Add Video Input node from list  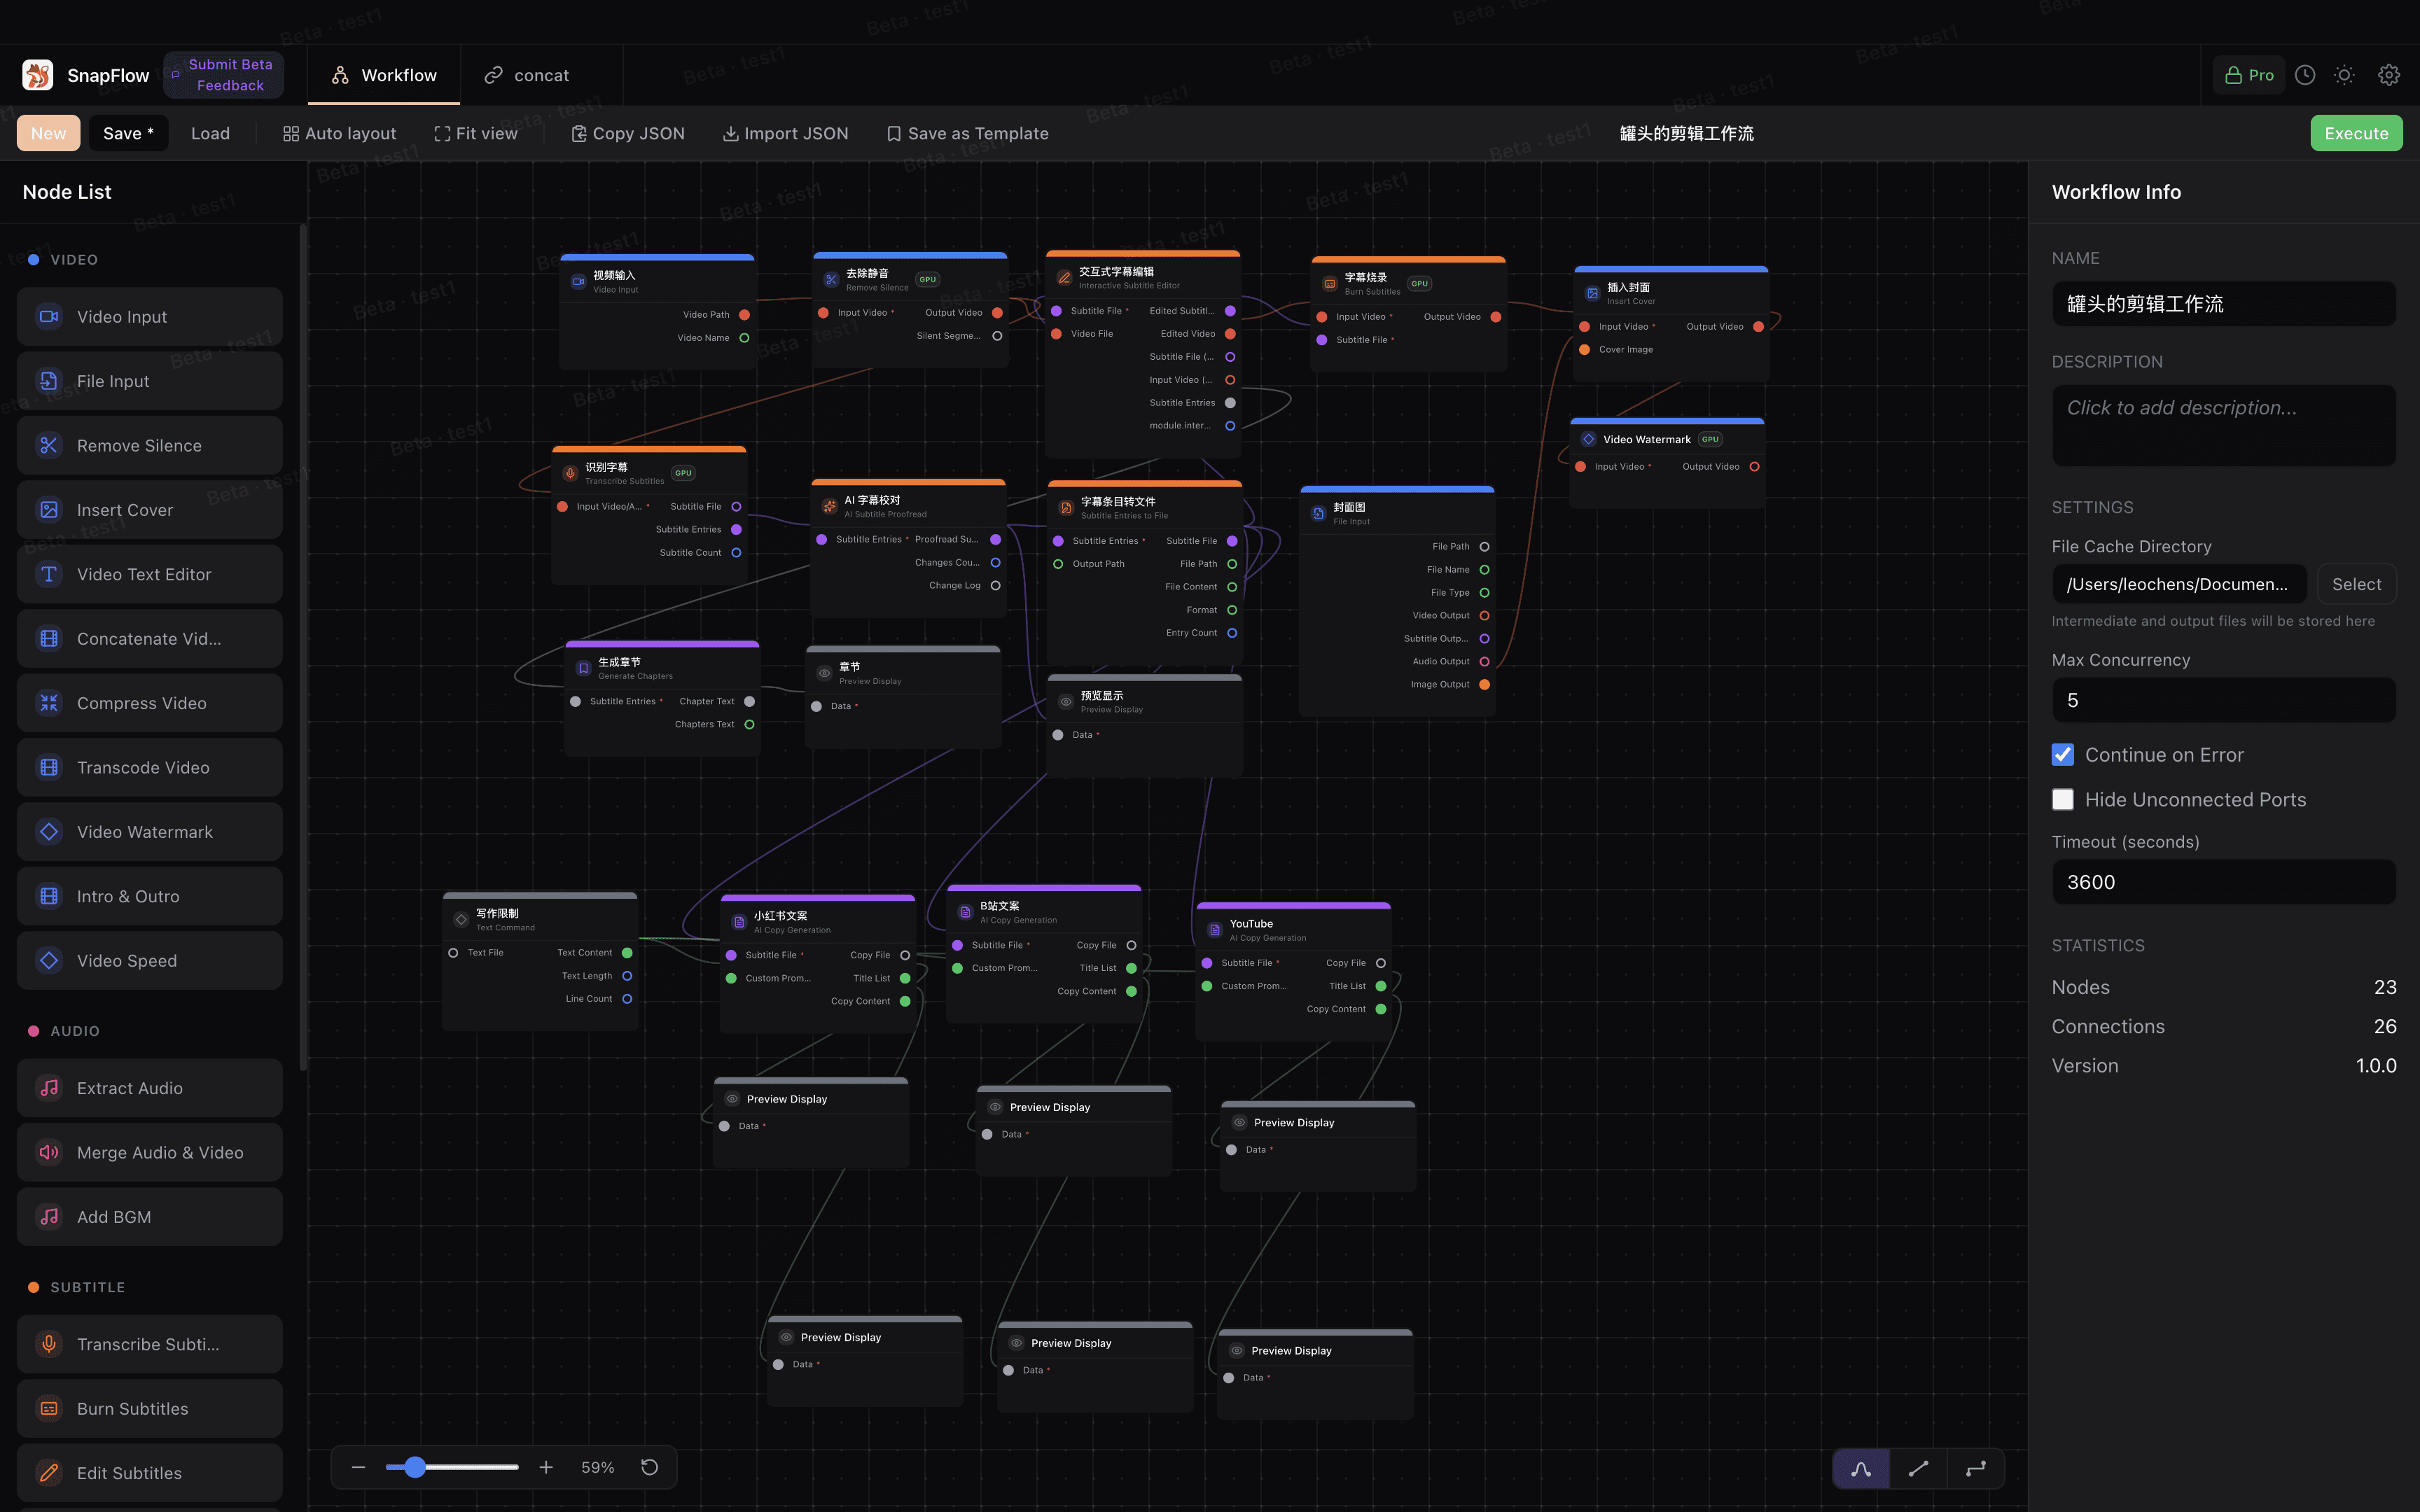[150, 317]
